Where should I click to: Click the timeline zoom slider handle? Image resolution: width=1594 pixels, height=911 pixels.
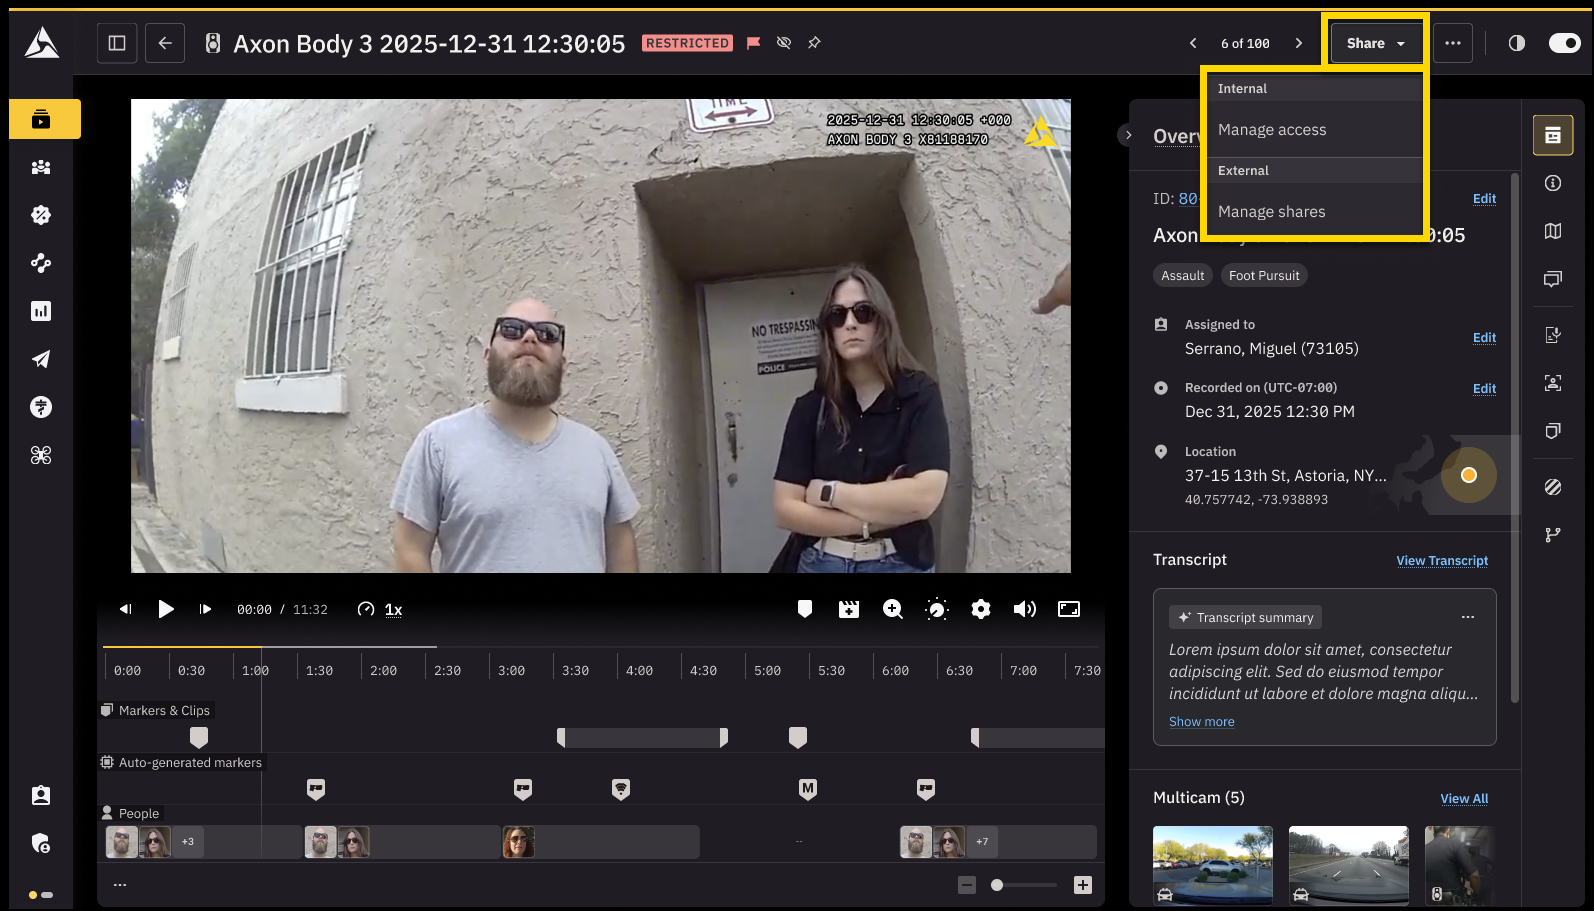tap(996, 885)
